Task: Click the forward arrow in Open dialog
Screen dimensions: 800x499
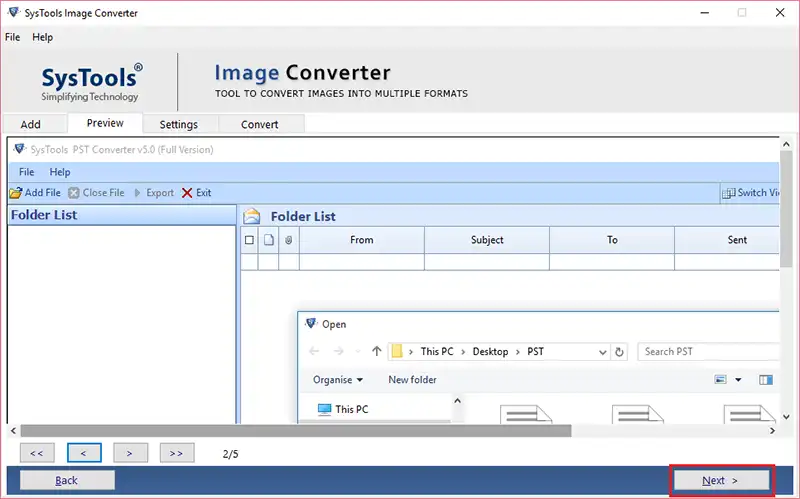Action: tap(338, 351)
